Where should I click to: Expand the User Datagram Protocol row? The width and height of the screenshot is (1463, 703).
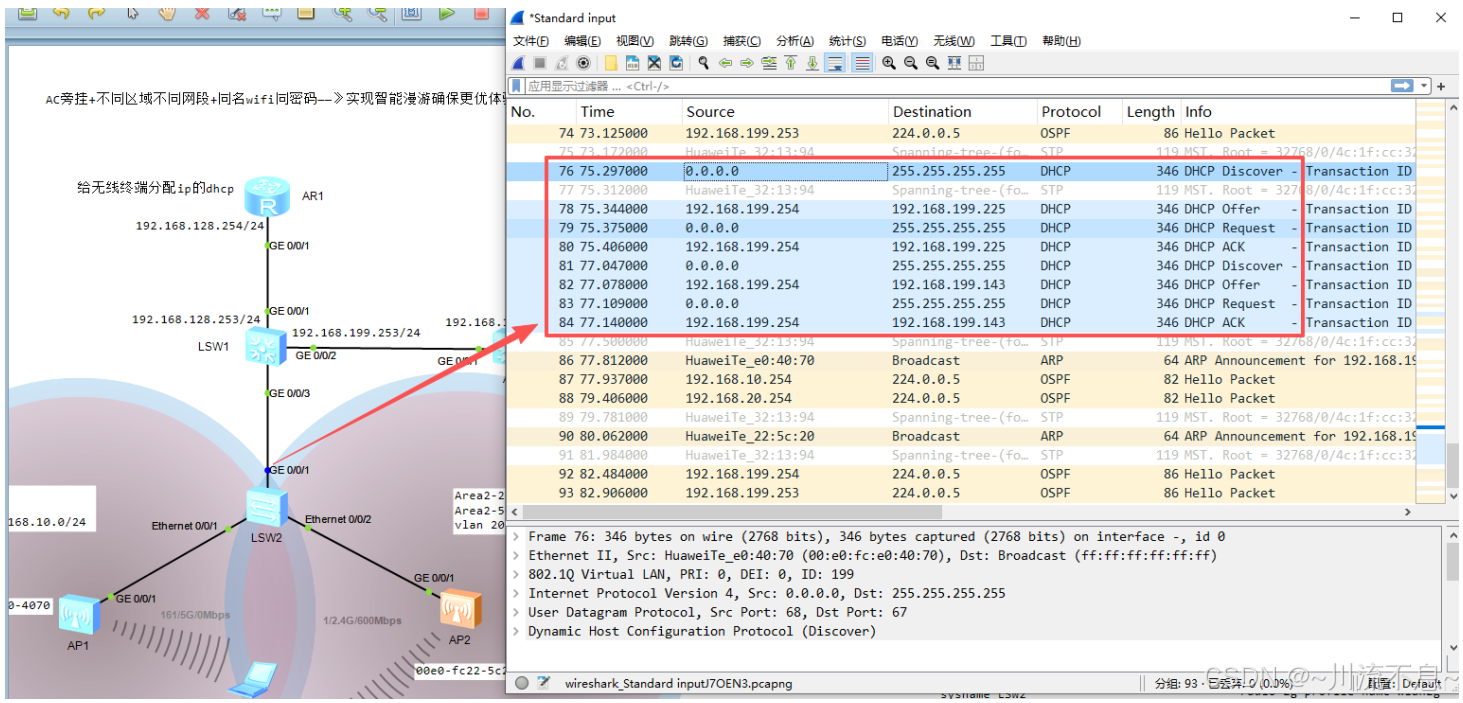515,613
